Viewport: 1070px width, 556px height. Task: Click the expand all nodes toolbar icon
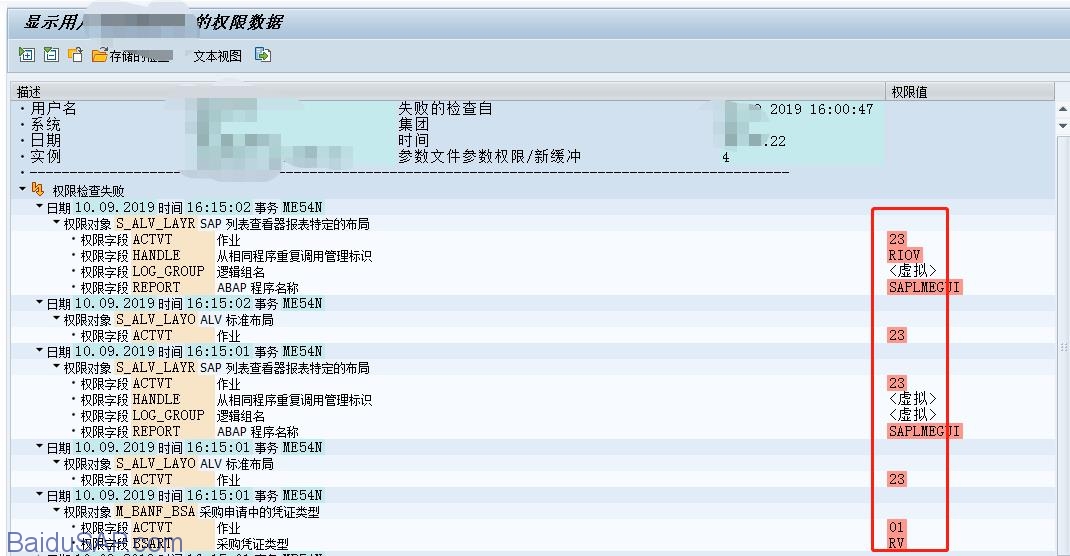pos(27,55)
